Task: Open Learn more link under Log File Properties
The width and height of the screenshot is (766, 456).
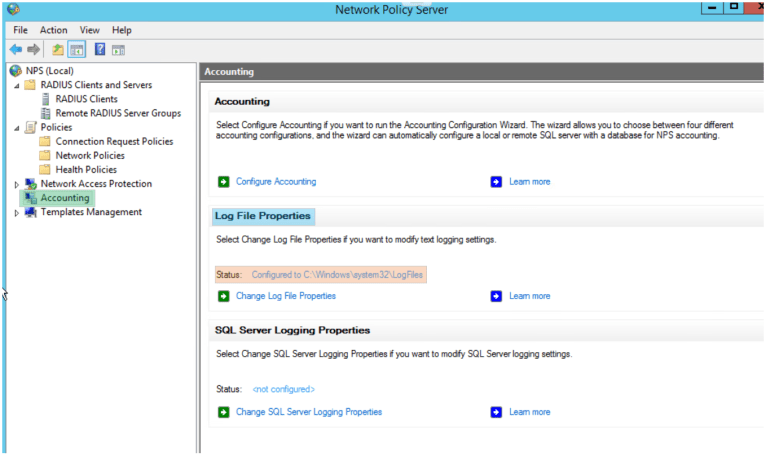Action: pyautogui.click(x=529, y=296)
